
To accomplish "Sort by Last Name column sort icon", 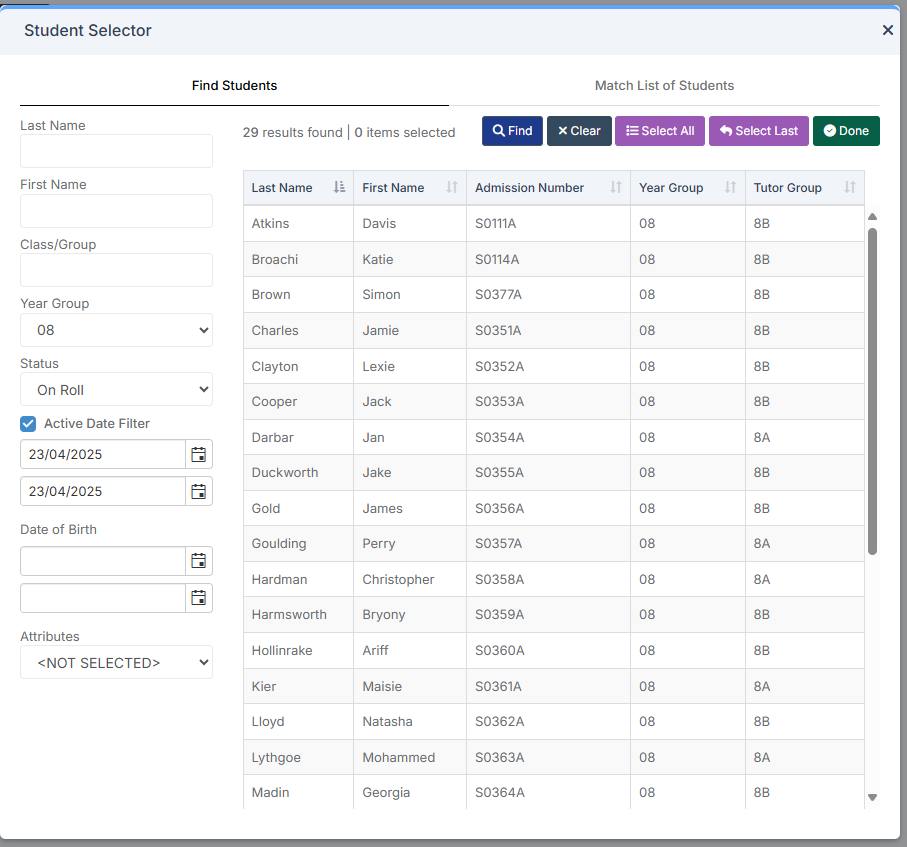I will tap(339, 188).
